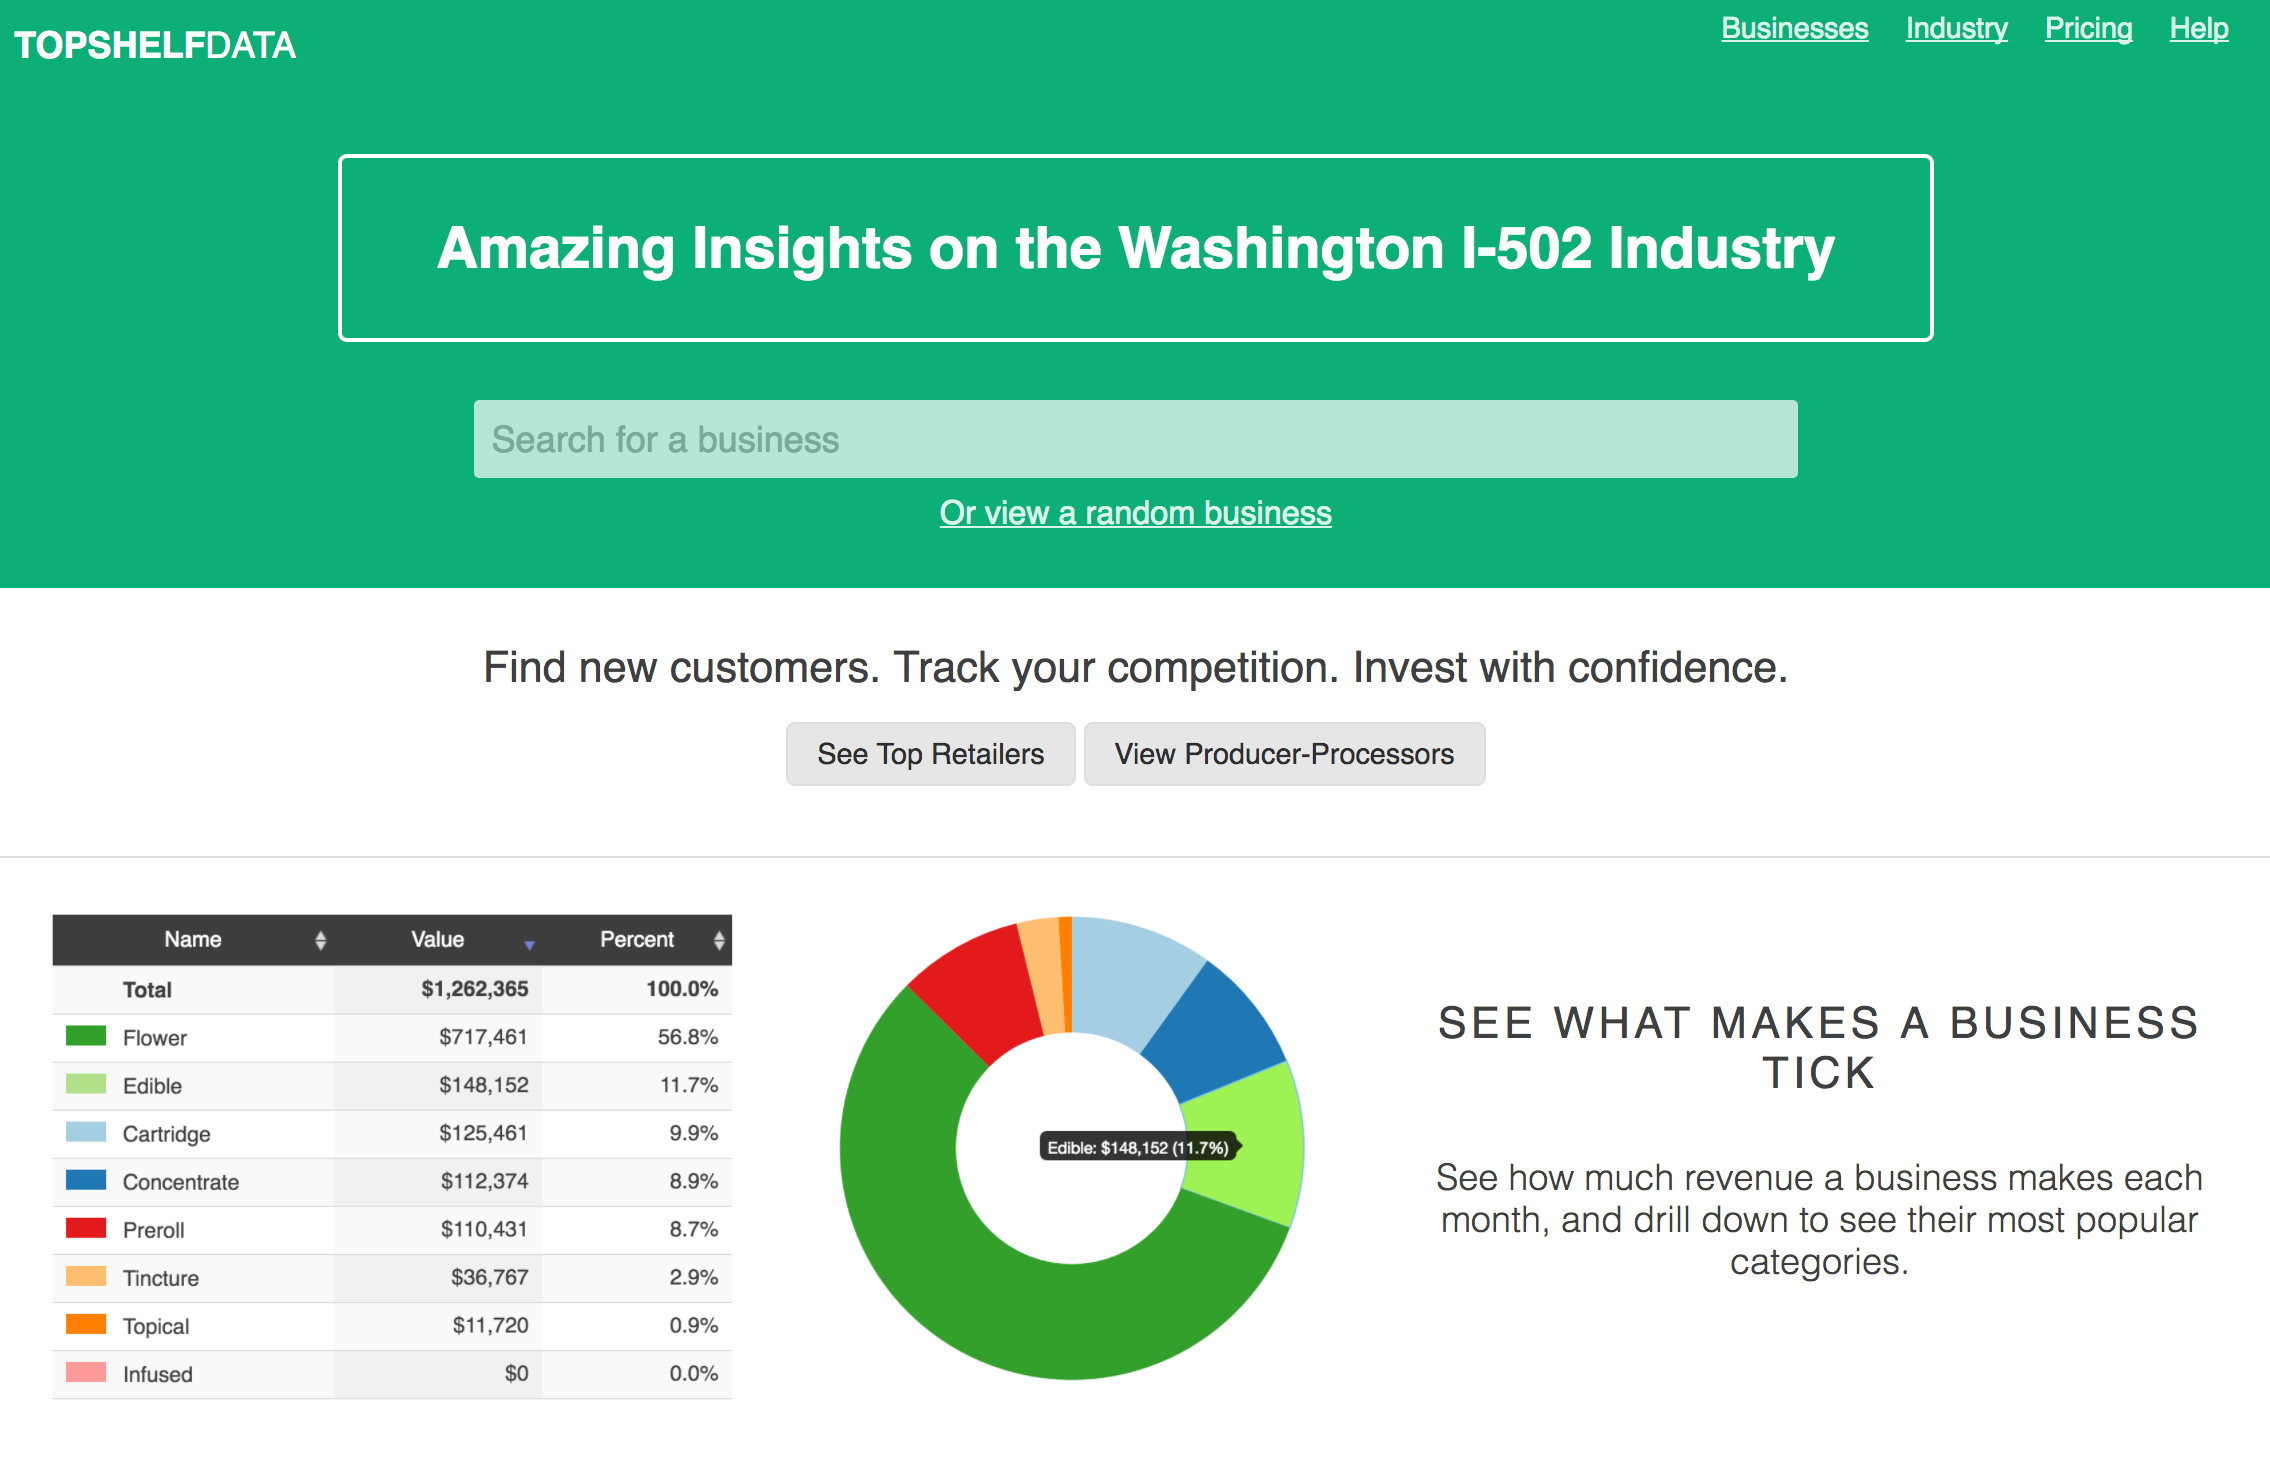This screenshot has width=2270, height=1458.
Task: Open the Pricing link
Action: pos(2088,28)
